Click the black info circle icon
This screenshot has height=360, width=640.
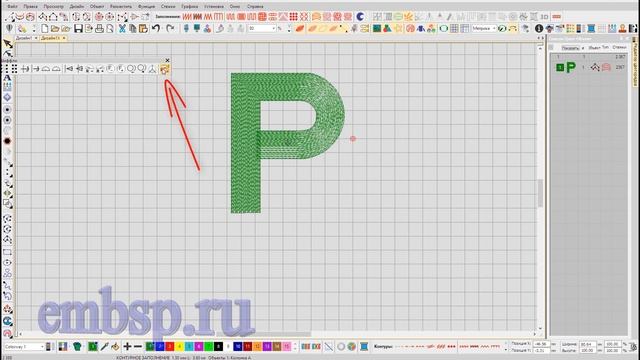(539, 28)
